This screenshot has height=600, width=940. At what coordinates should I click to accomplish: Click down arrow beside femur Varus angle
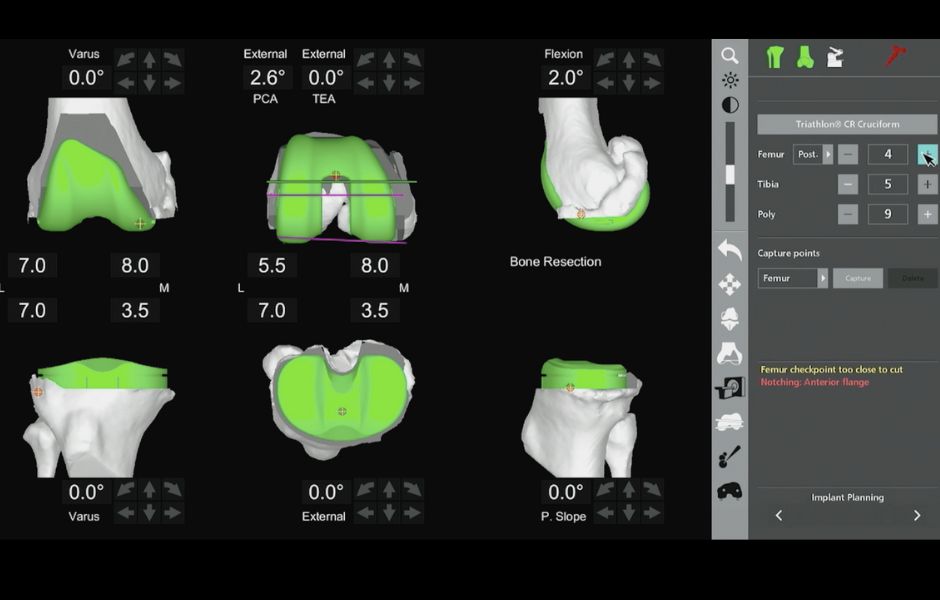(149, 83)
